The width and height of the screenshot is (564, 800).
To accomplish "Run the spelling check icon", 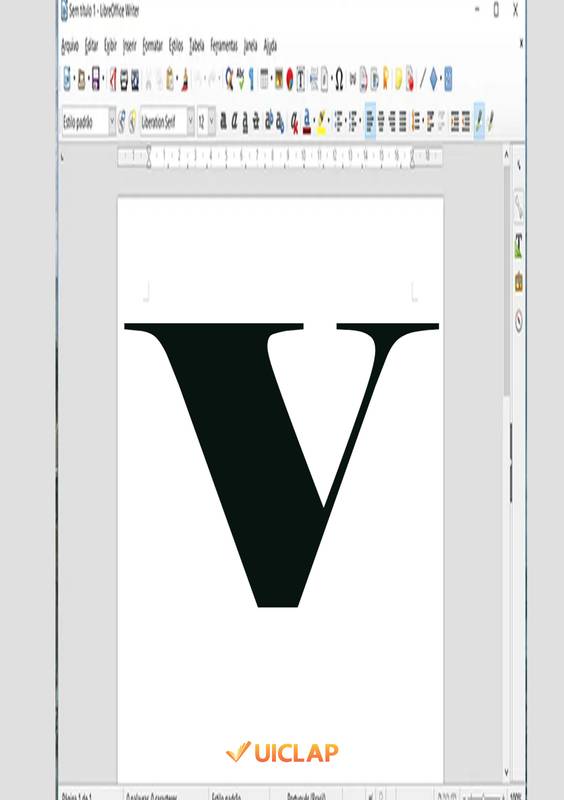I will pyautogui.click(x=240, y=80).
